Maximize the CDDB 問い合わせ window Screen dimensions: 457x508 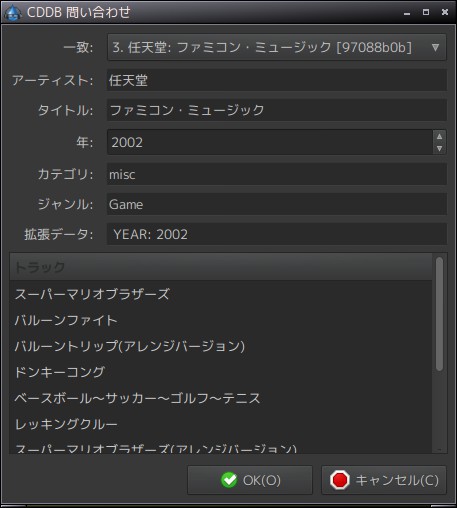coord(426,12)
